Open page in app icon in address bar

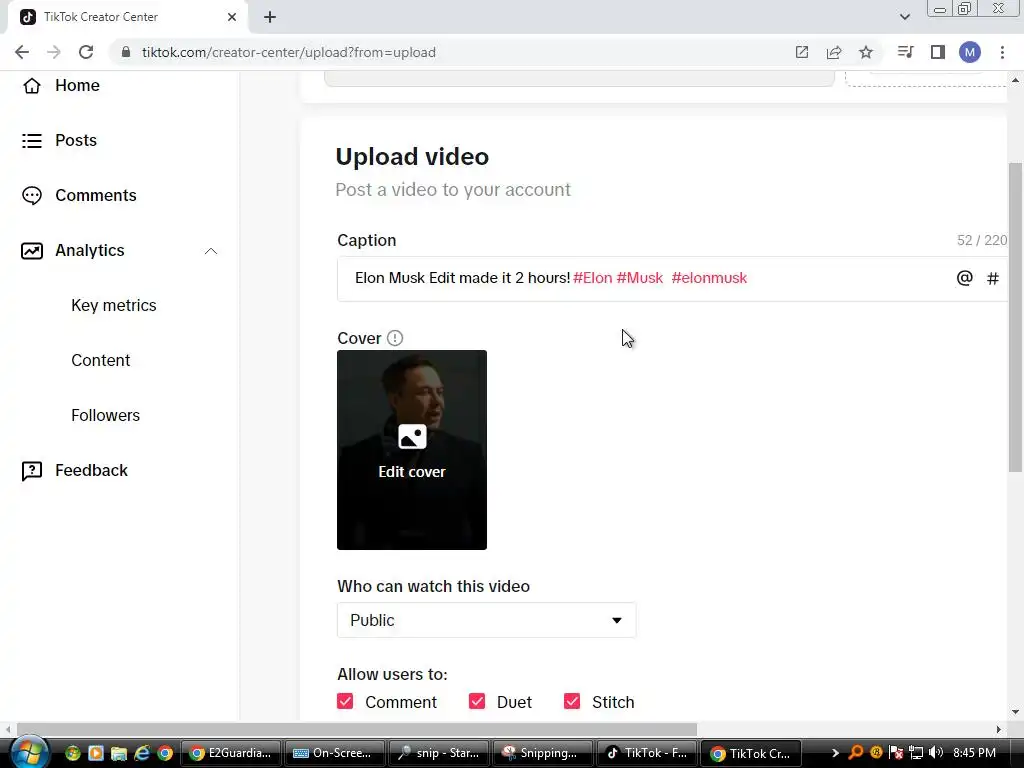[x=802, y=52]
